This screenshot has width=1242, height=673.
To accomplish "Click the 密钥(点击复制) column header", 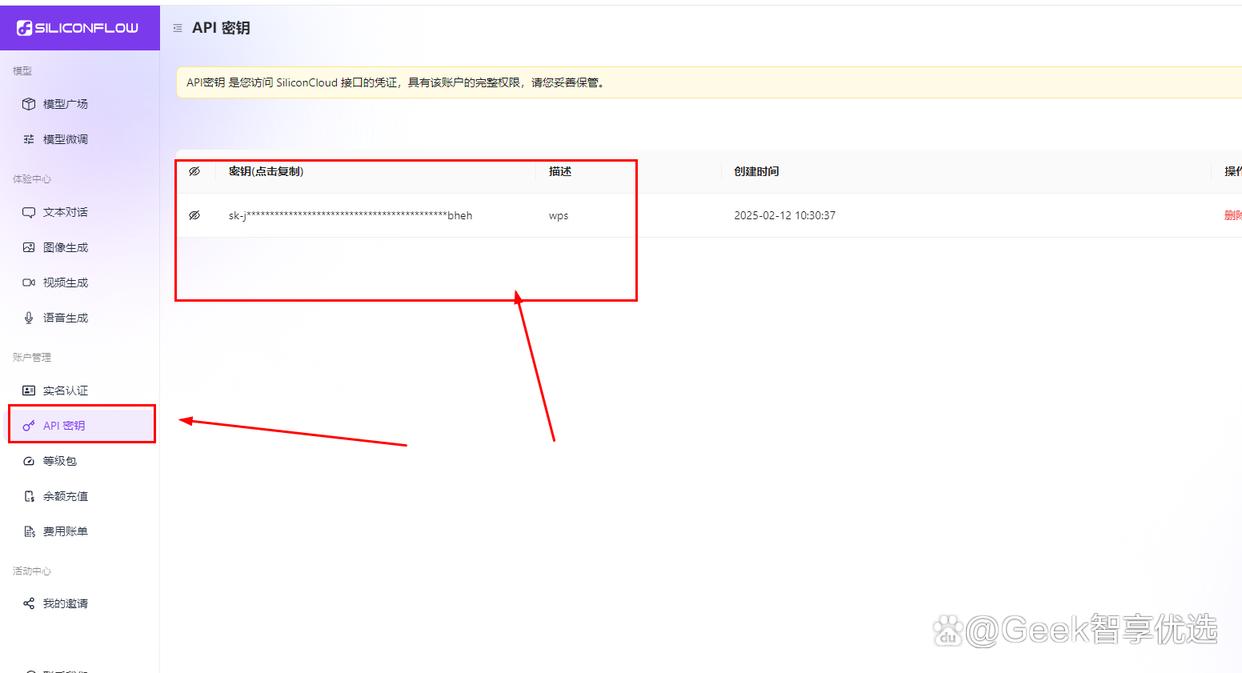I will coord(266,171).
